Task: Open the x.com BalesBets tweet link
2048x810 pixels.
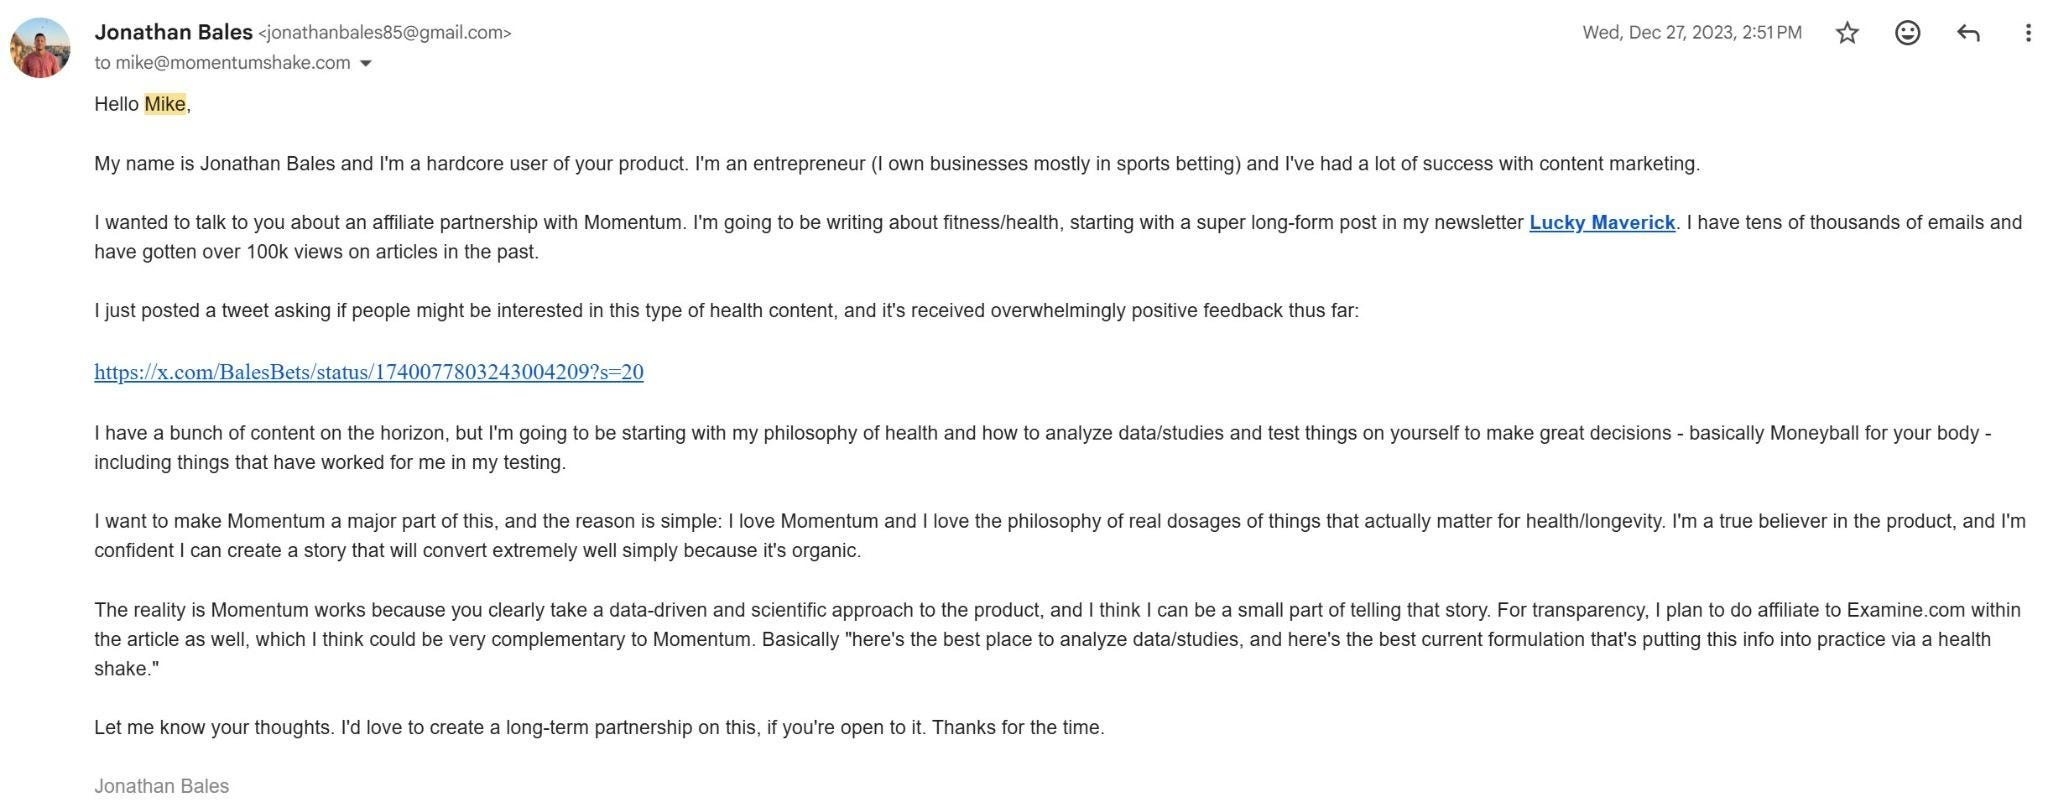Action: 369,372
